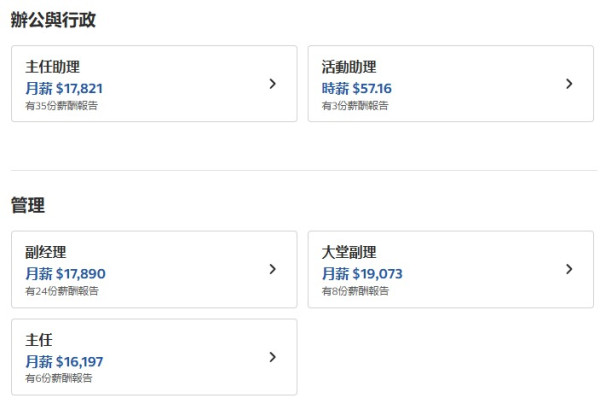The image size is (600, 404).
Task: Select the 月薪 $19,073 salary link
Action: [362, 274]
